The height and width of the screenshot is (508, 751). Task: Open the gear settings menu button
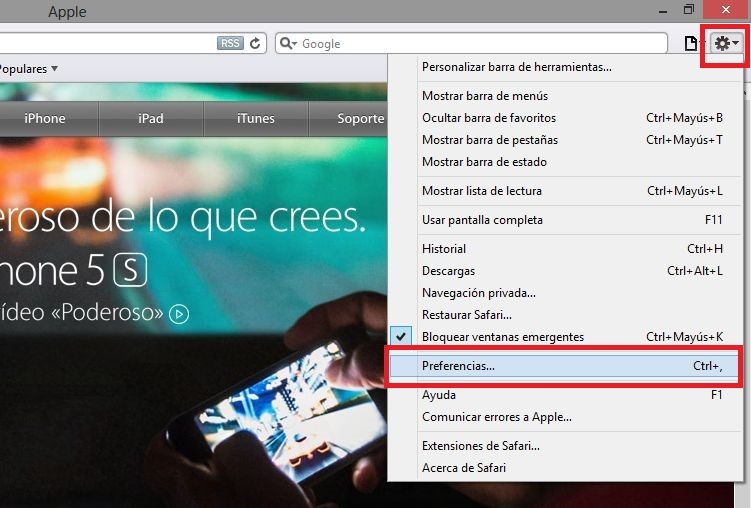tap(727, 44)
